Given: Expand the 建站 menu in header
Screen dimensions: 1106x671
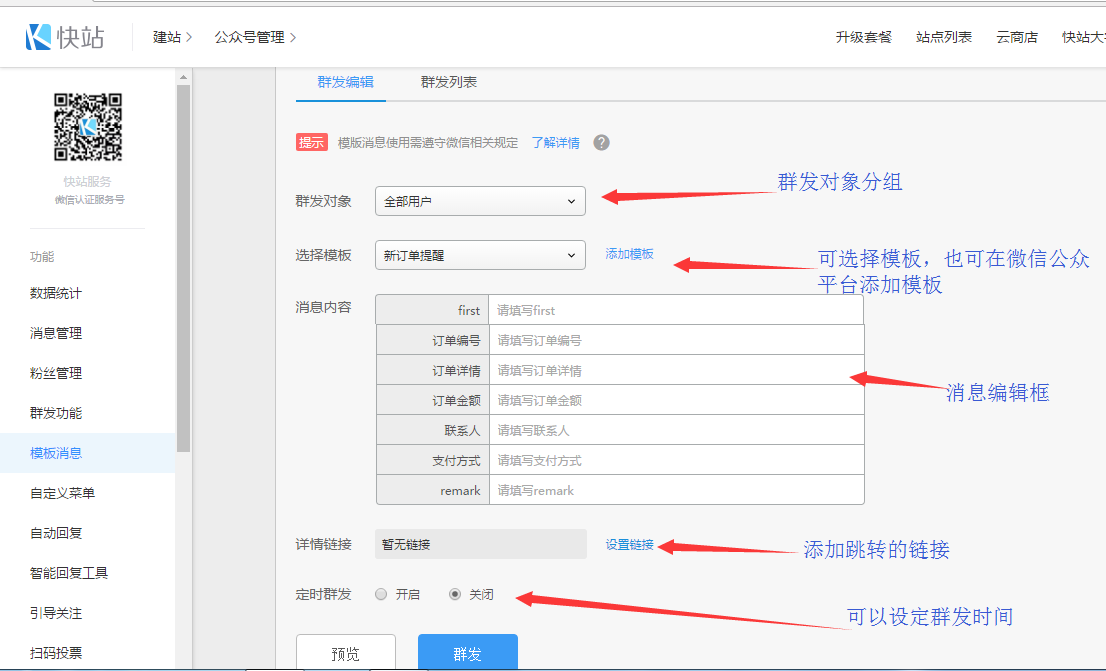Looking at the screenshot, I should pyautogui.click(x=172, y=37).
